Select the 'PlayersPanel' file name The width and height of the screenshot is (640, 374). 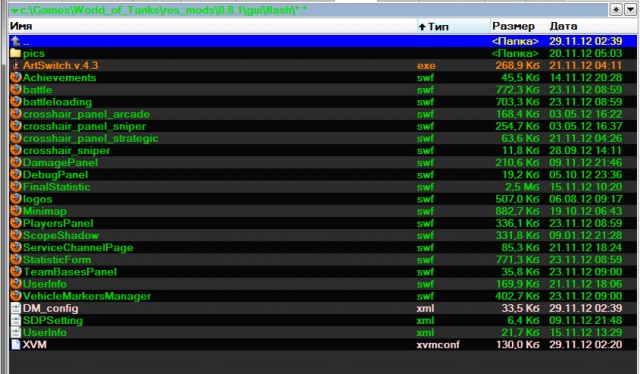point(58,223)
